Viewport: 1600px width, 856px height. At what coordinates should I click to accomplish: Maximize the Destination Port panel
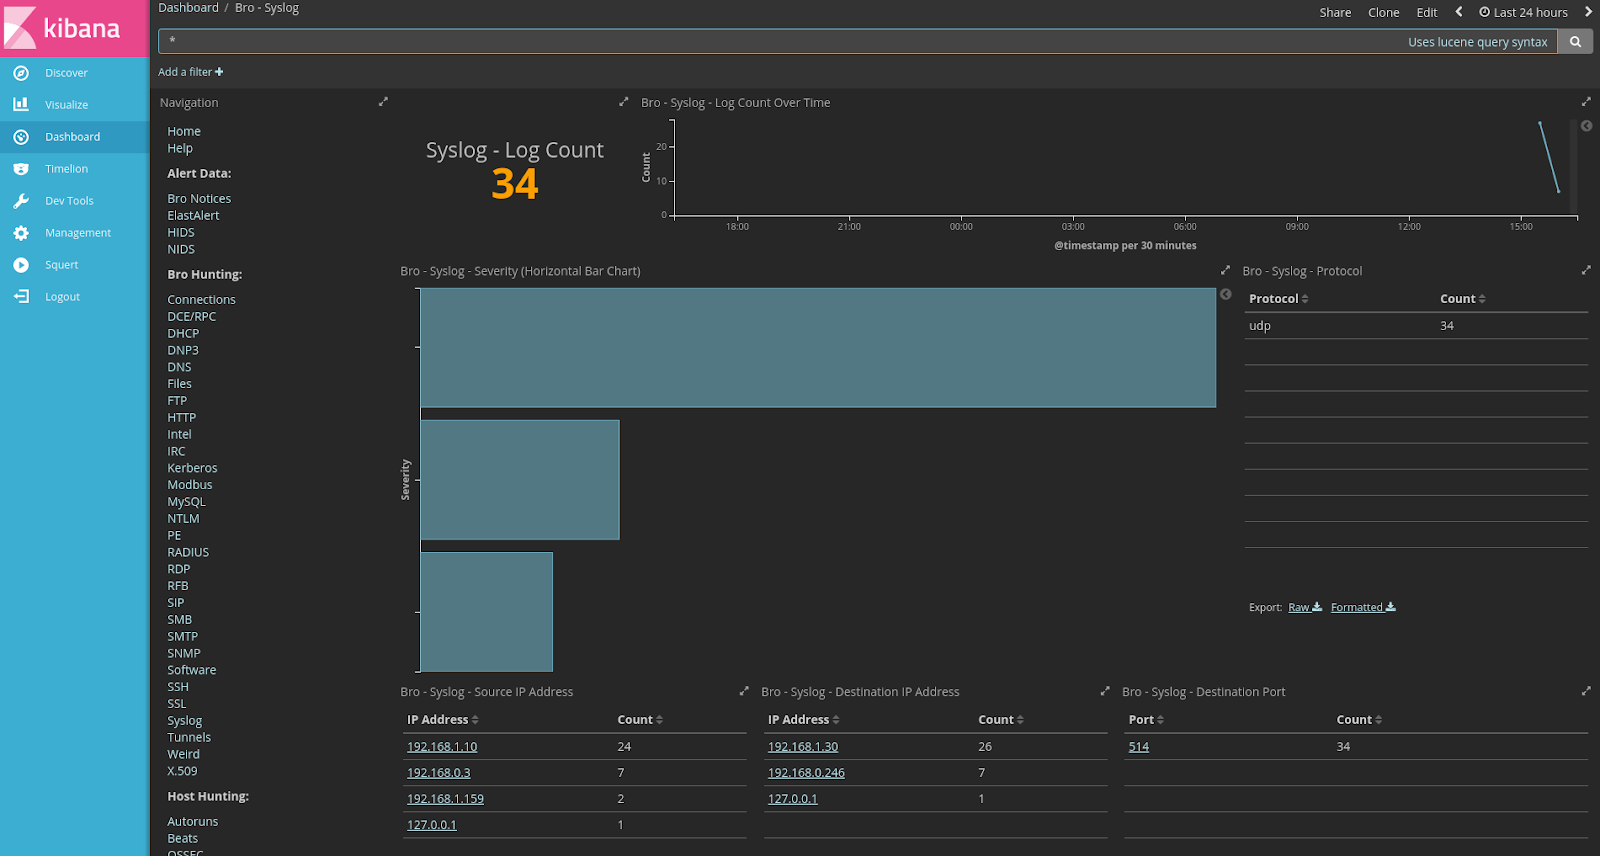click(x=1585, y=691)
